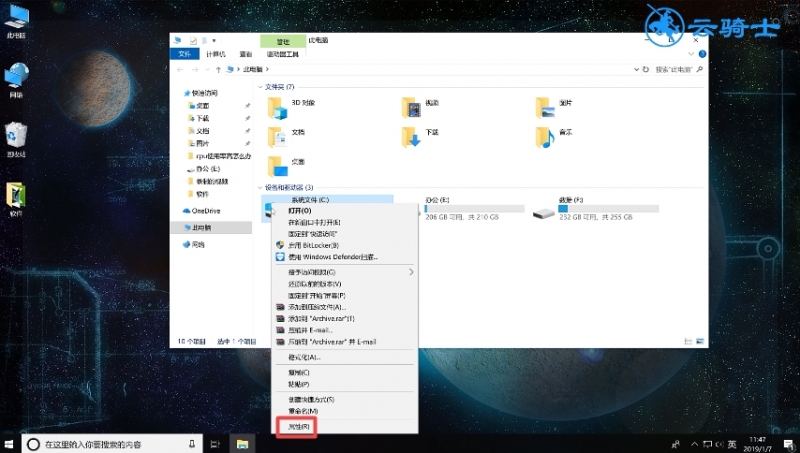This screenshot has height=453, width=800.
Task: Choose 启用 BitLocker from the context menu
Action: tap(345, 245)
